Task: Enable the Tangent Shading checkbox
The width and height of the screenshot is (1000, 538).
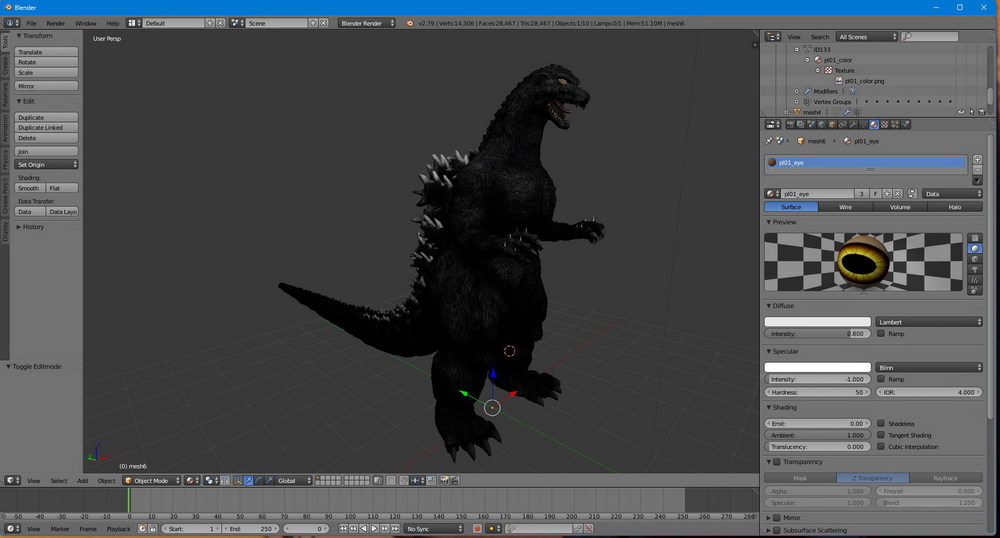Action: pyautogui.click(x=881, y=435)
